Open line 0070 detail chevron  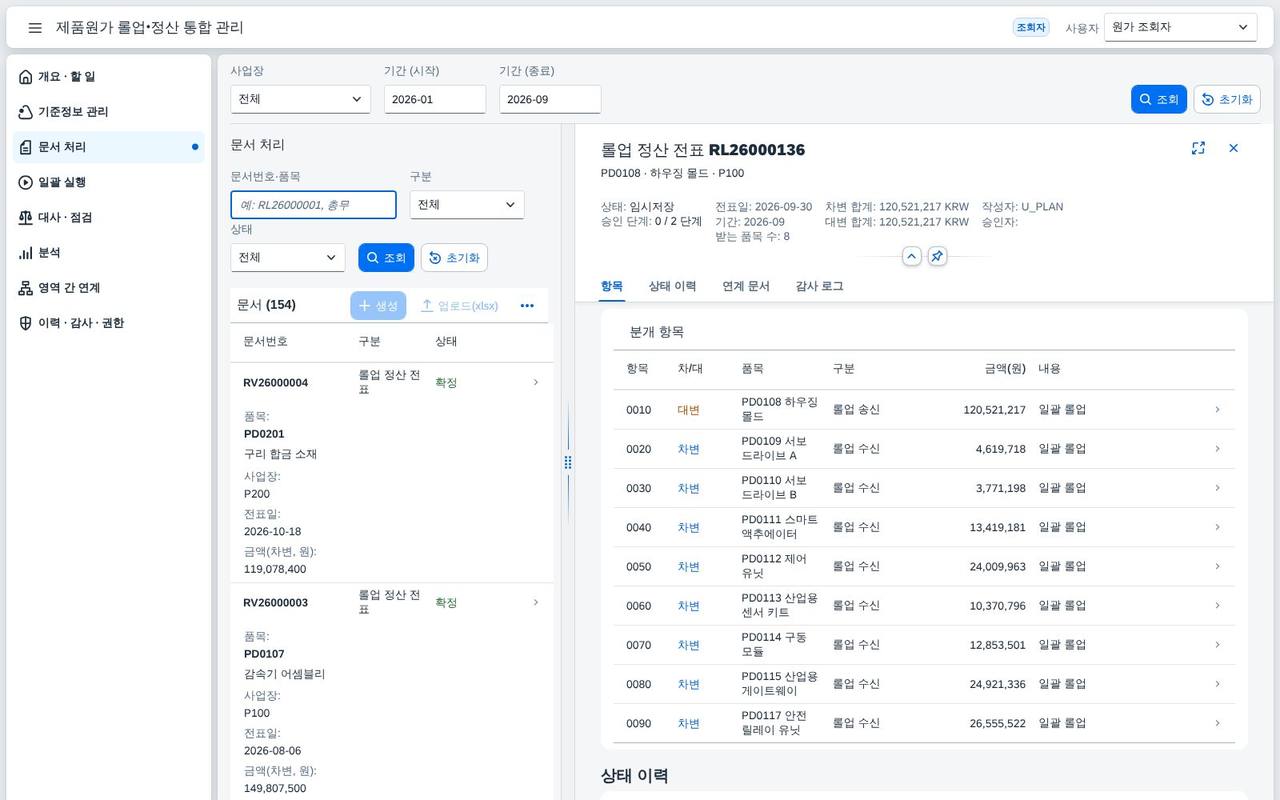[1217, 645]
